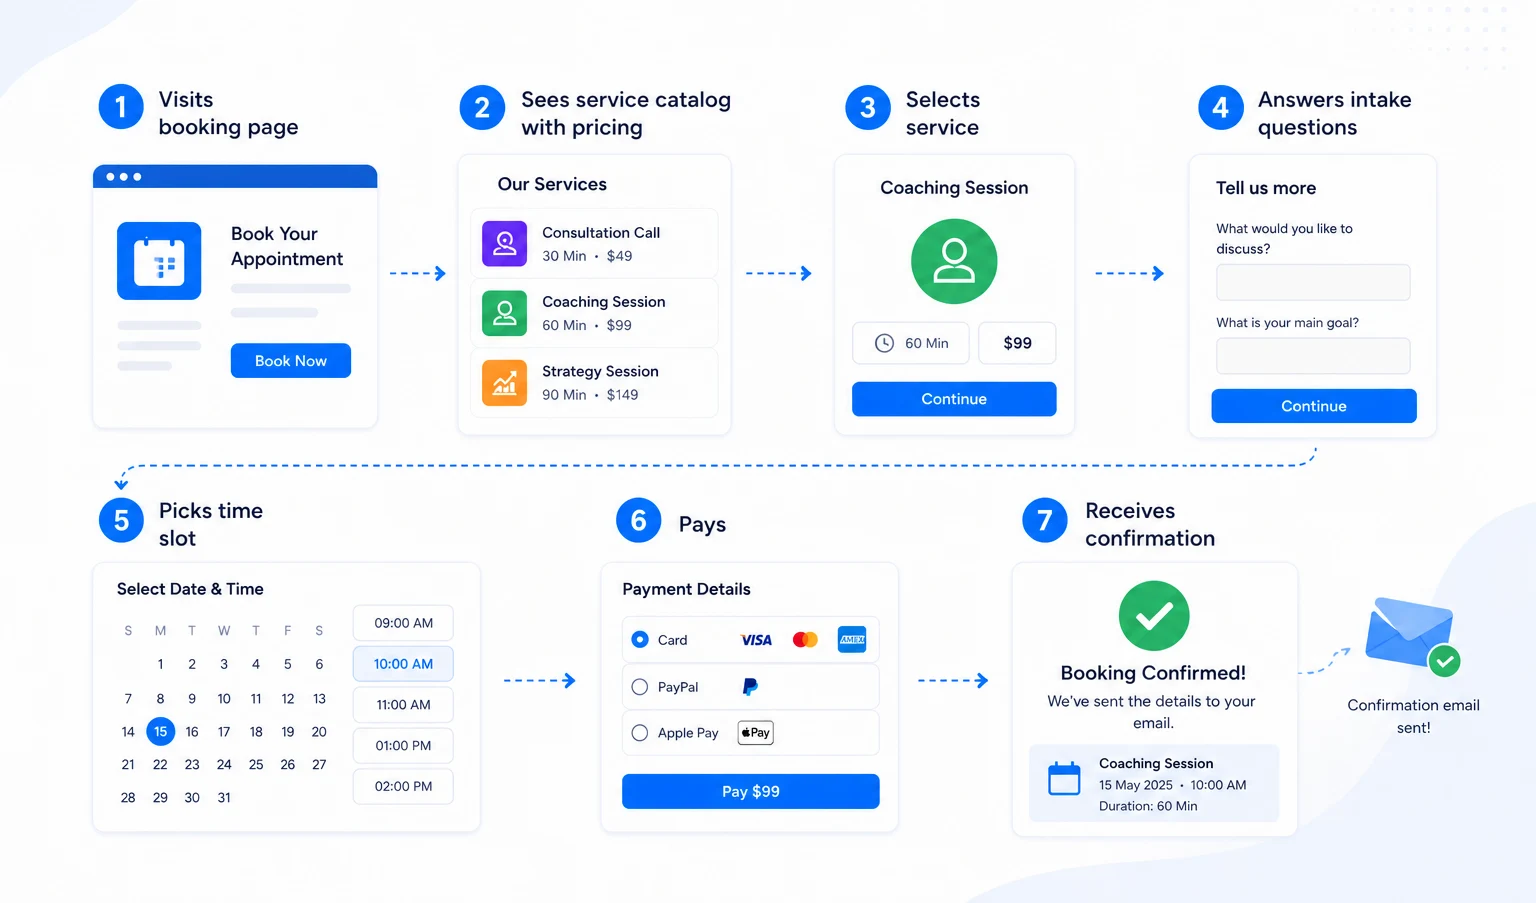Select the highlighted date 15 in calendar
Image resolution: width=1536 pixels, height=903 pixels.
click(x=160, y=732)
